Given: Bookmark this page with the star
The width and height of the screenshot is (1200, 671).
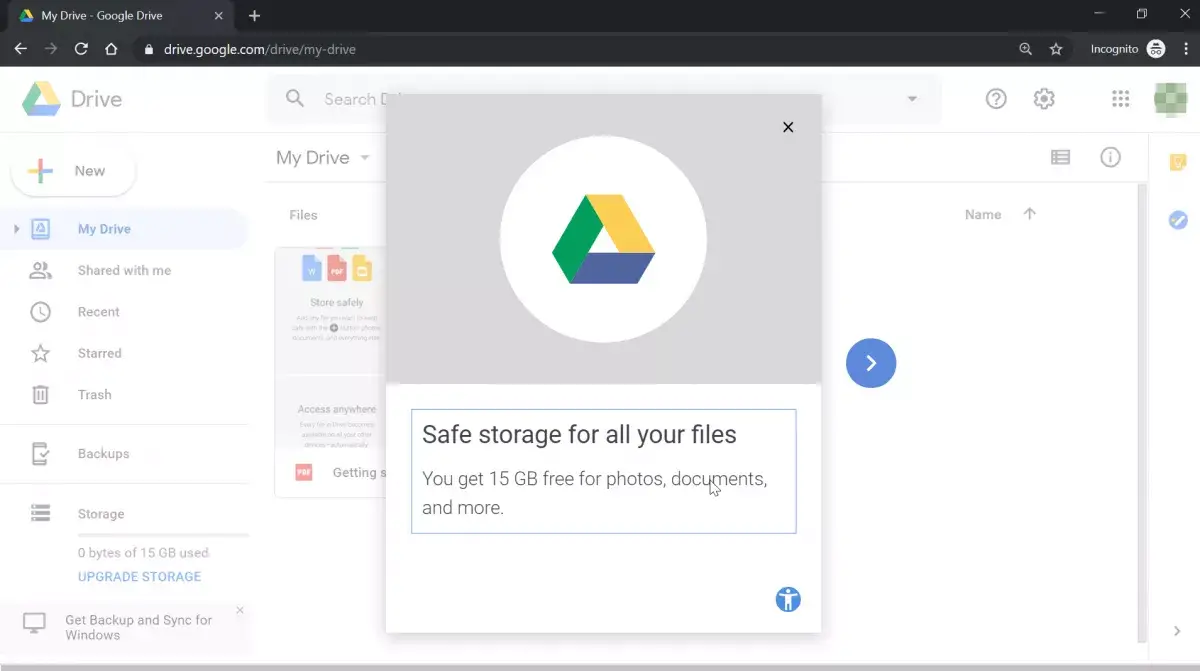Looking at the screenshot, I should click(1055, 49).
